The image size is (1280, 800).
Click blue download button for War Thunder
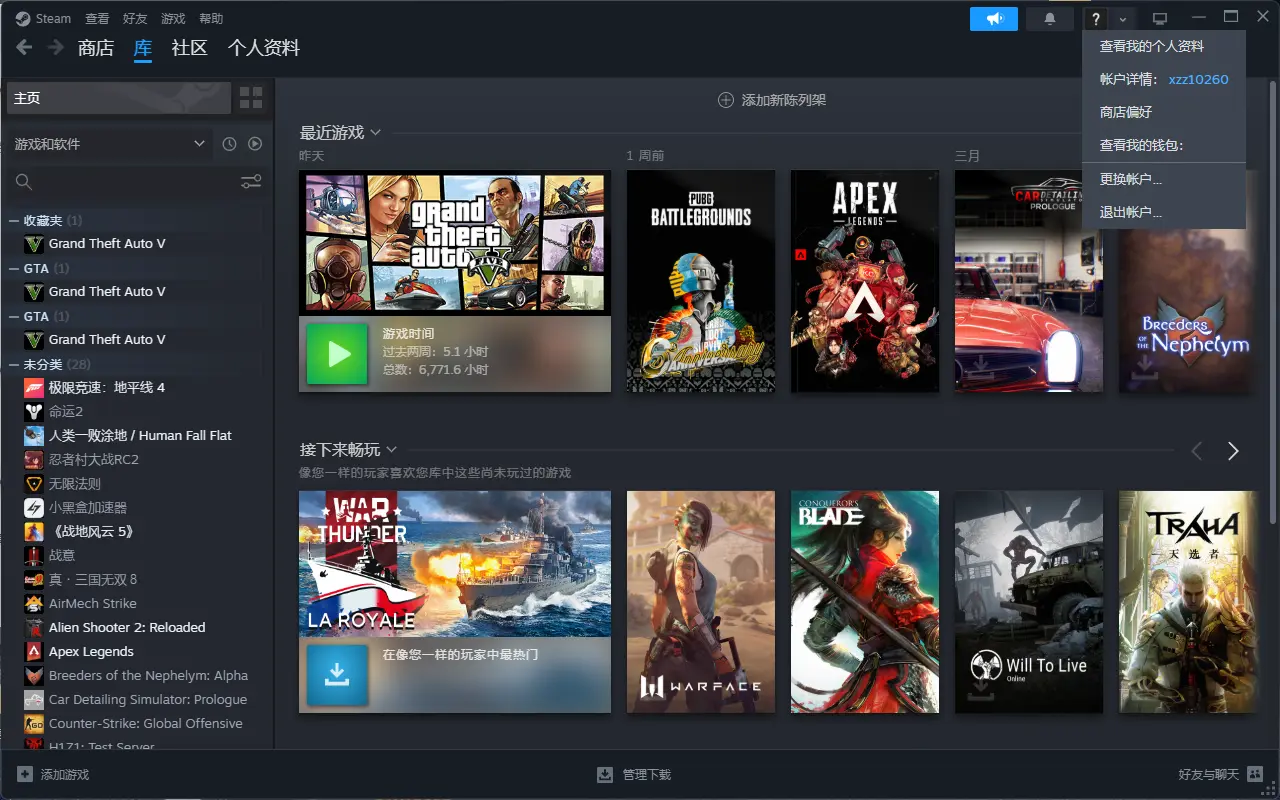click(337, 675)
